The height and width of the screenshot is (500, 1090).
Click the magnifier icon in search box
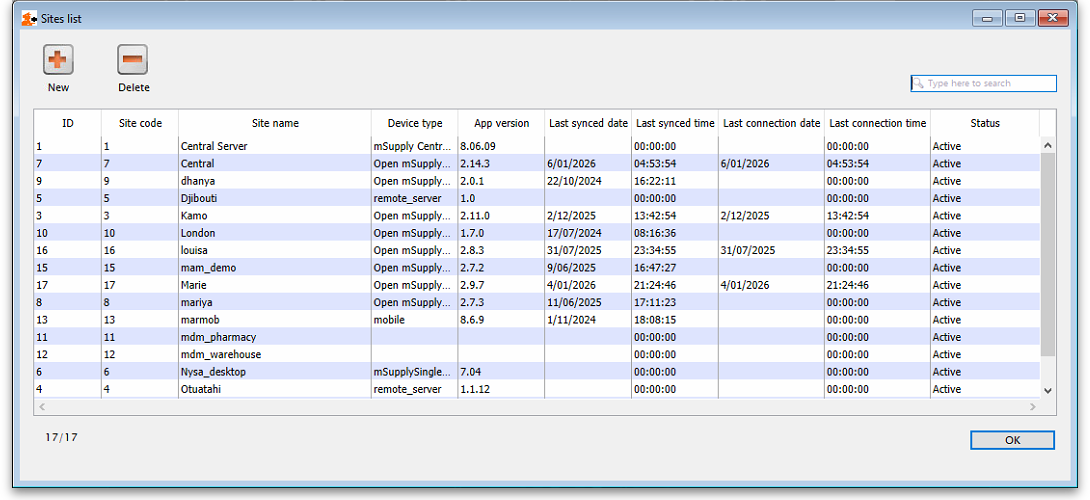click(x=918, y=84)
